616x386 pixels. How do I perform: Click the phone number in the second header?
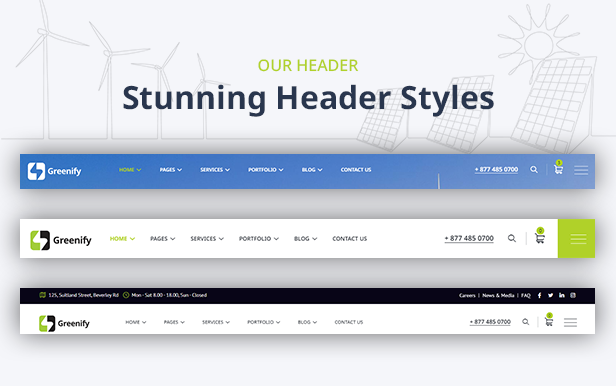[x=469, y=238]
